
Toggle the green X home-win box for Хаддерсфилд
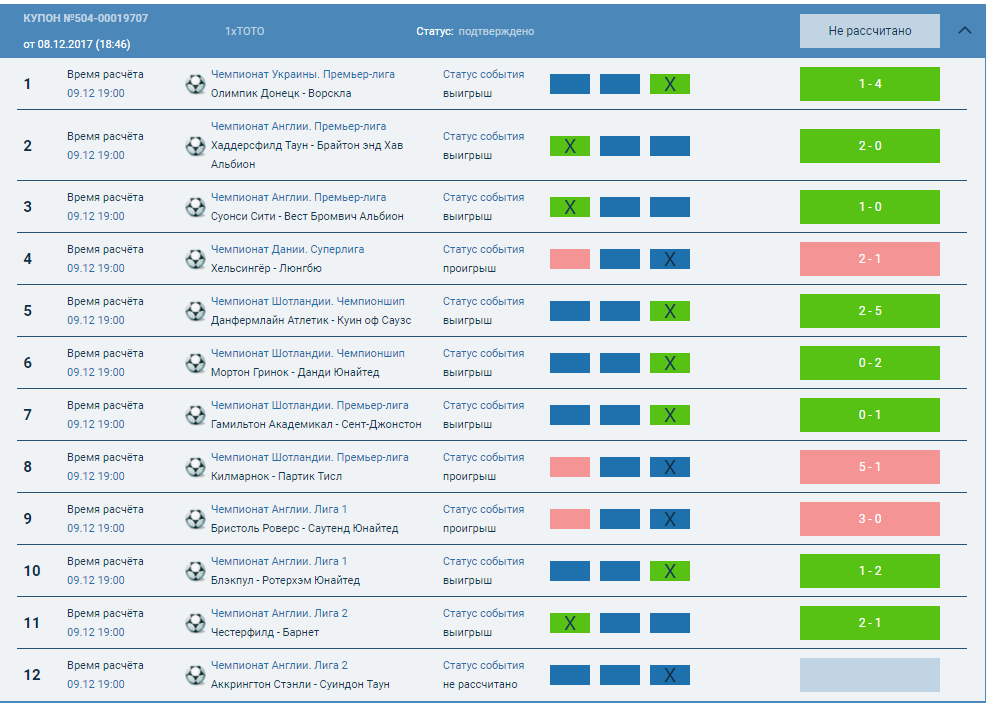click(x=569, y=146)
